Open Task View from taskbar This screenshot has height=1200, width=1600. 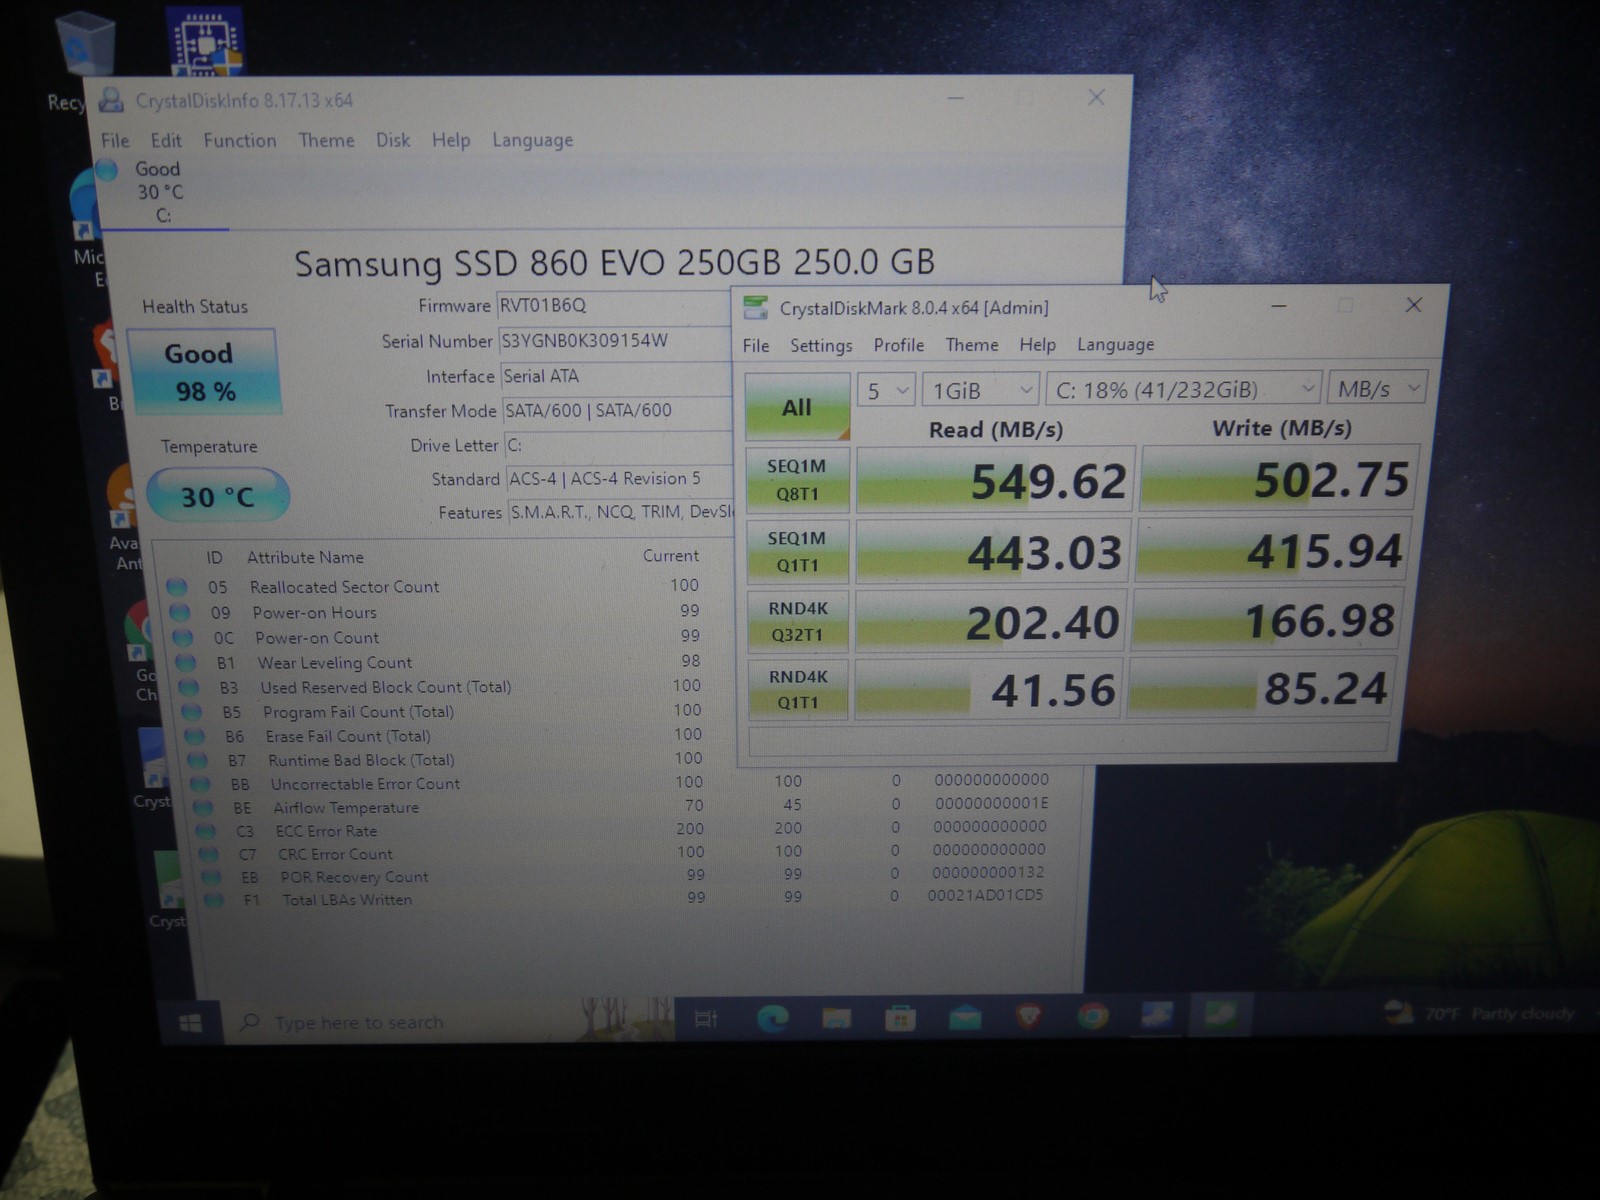coord(706,1019)
